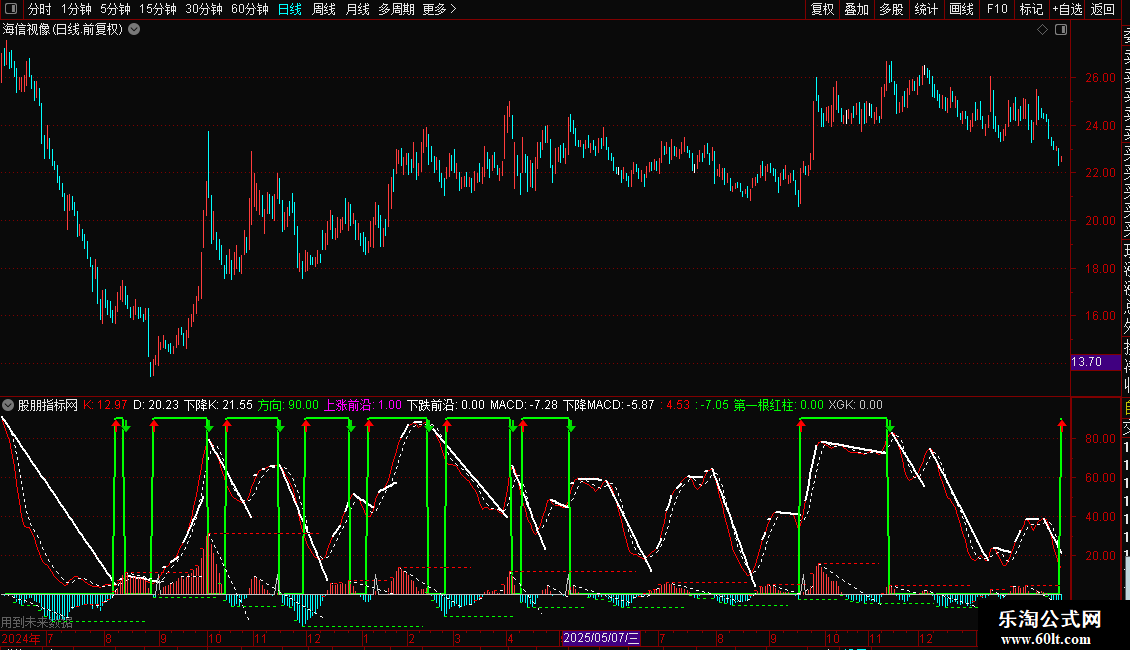Switch to the 分时 intraday view
The height and width of the screenshot is (650, 1130).
point(39,9)
